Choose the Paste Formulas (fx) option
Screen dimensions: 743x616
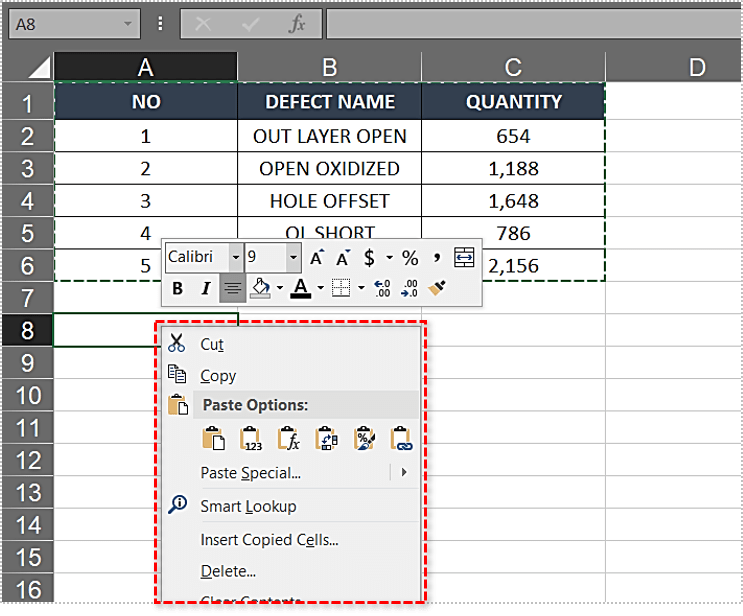(288, 438)
